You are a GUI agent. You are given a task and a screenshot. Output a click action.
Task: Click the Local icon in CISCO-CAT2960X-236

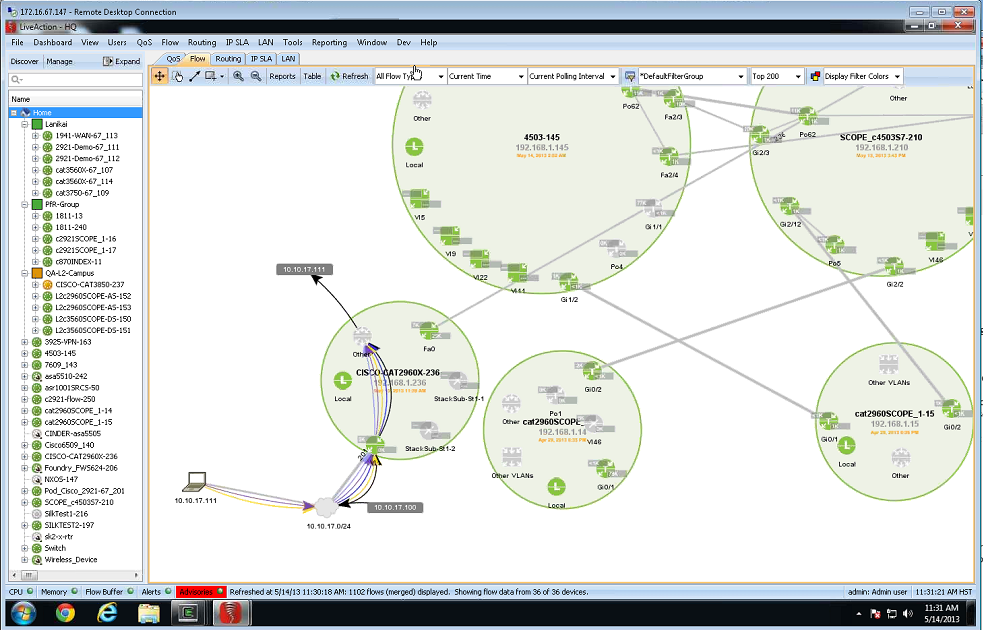click(x=342, y=381)
